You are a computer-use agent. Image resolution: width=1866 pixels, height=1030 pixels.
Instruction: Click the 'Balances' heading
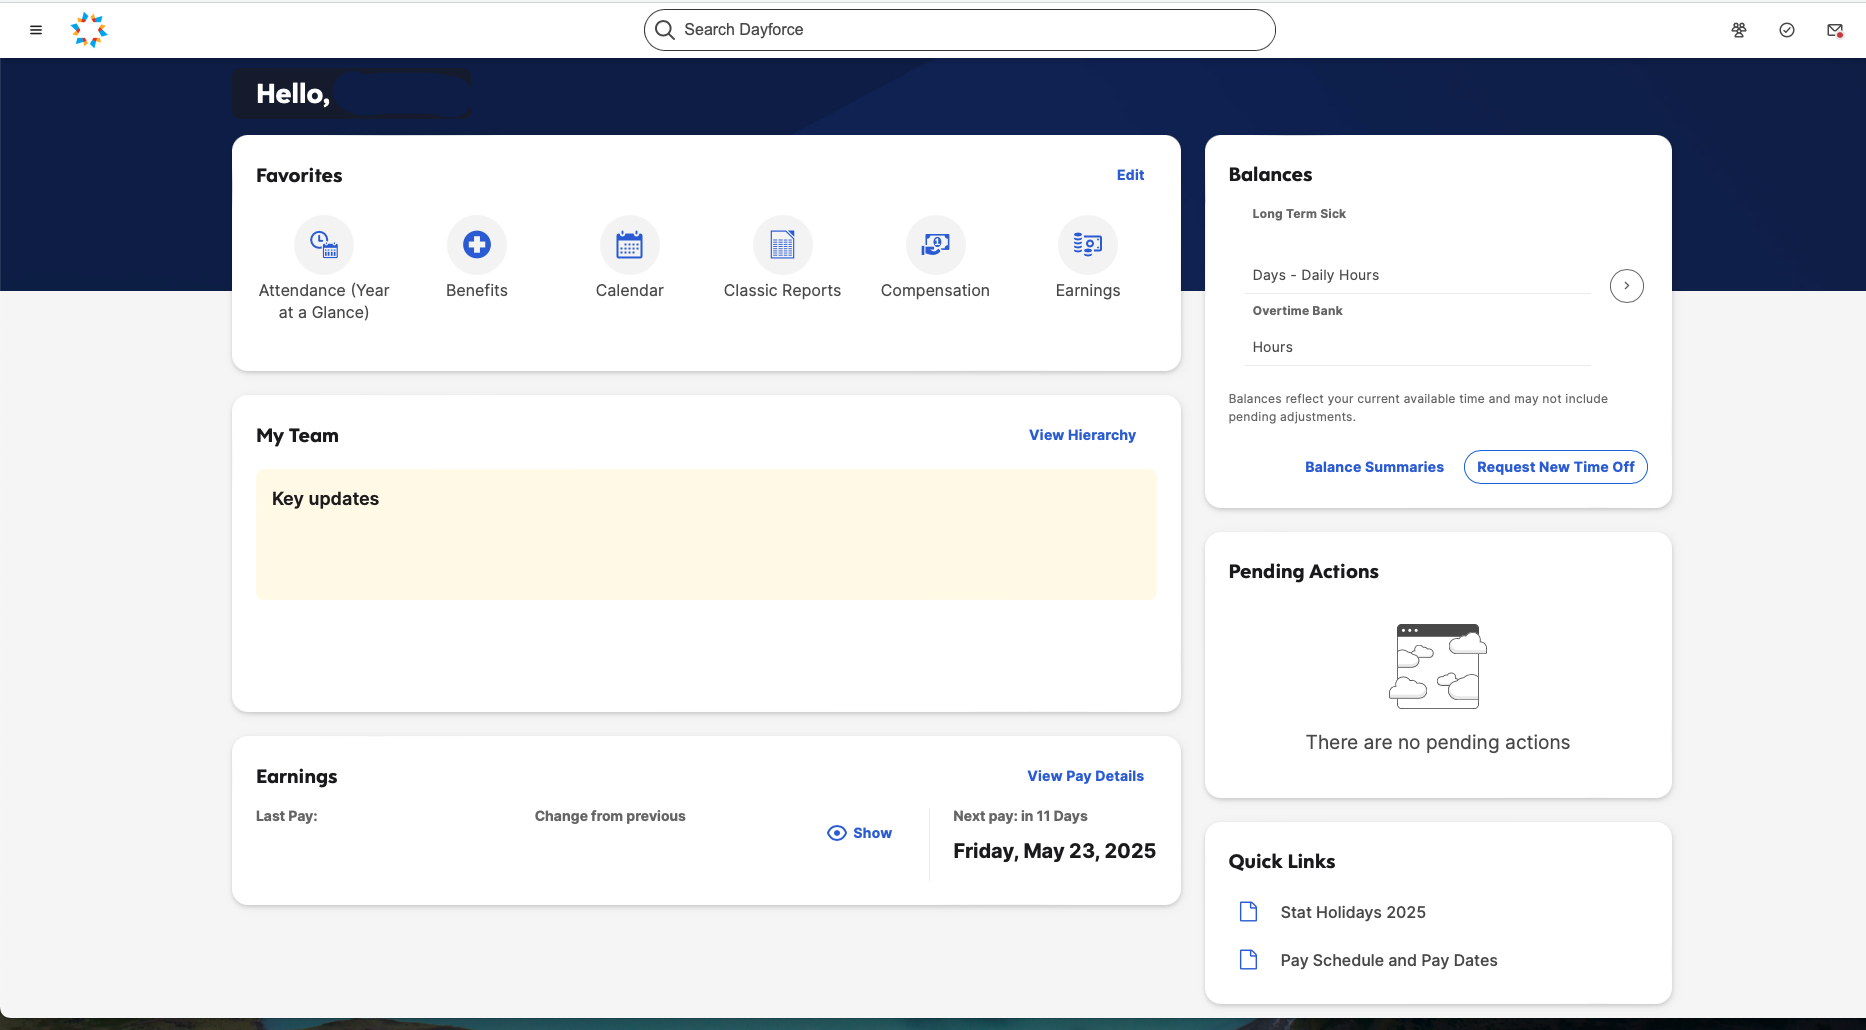[1270, 175]
